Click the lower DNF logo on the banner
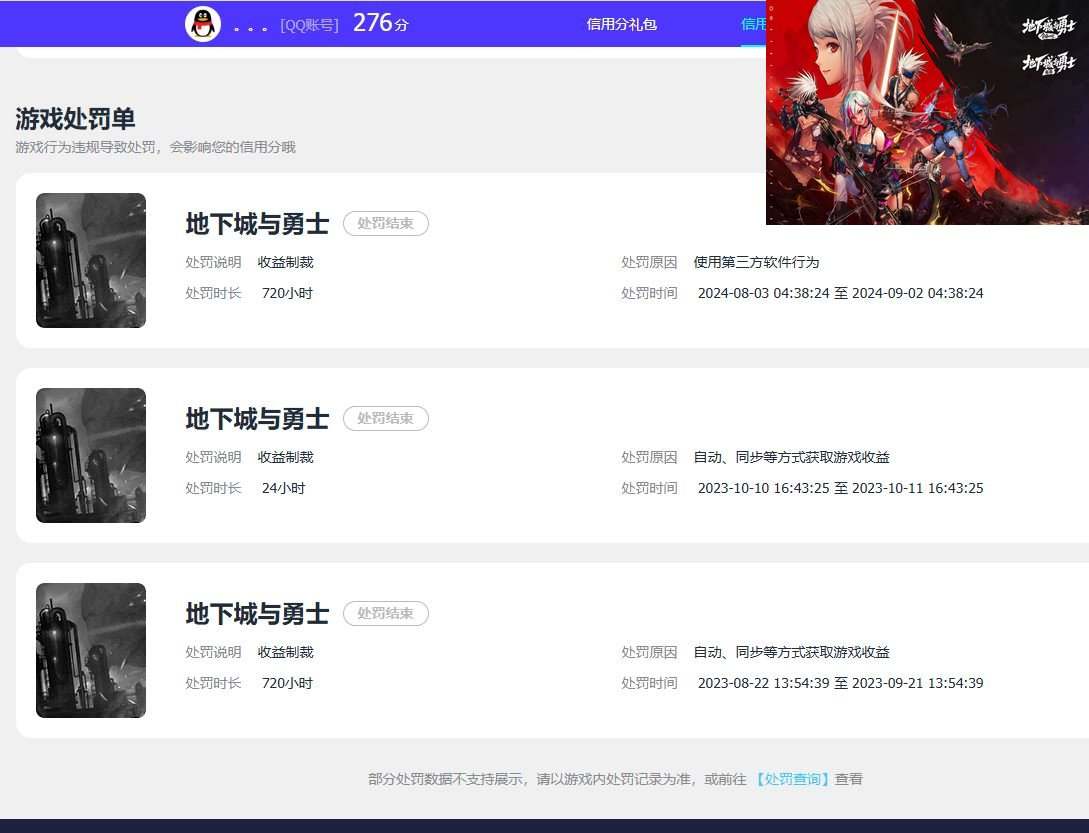The width and height of the screenshot is (1089, 833). (x=1048, y=63)
